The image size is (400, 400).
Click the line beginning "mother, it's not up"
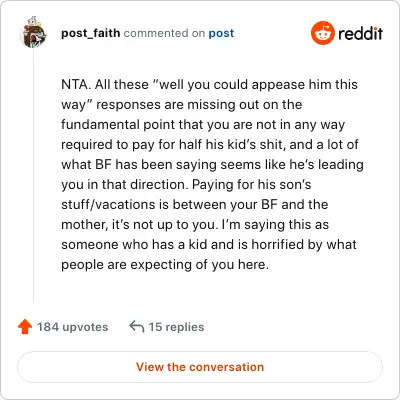(x=195, y=224)
